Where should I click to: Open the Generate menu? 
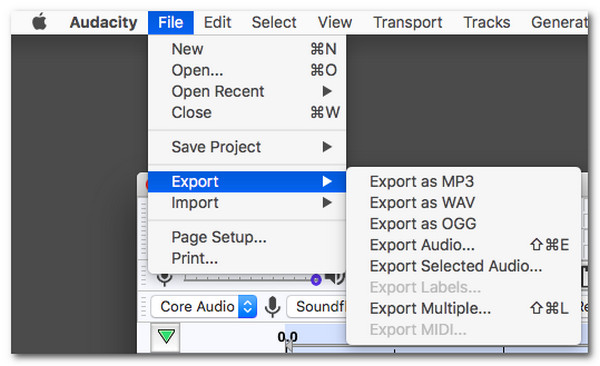point(559,23)
